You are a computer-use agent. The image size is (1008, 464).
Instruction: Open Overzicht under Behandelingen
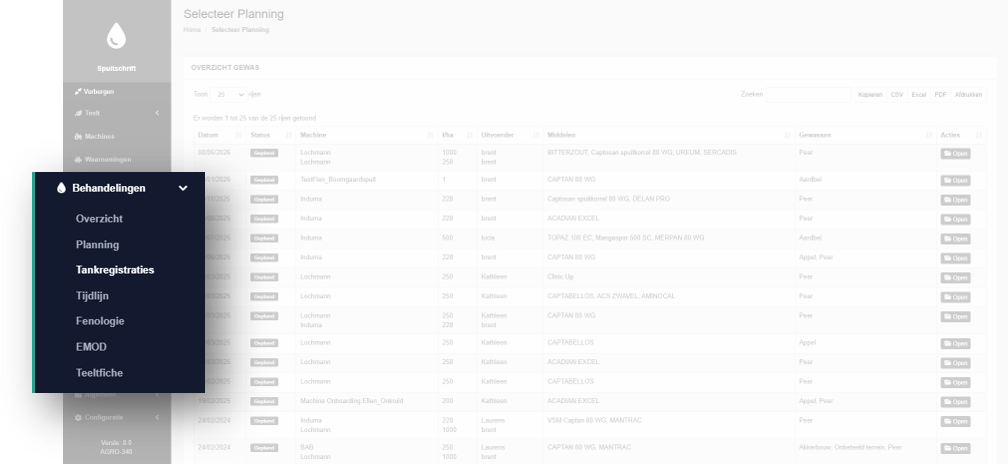99,219
